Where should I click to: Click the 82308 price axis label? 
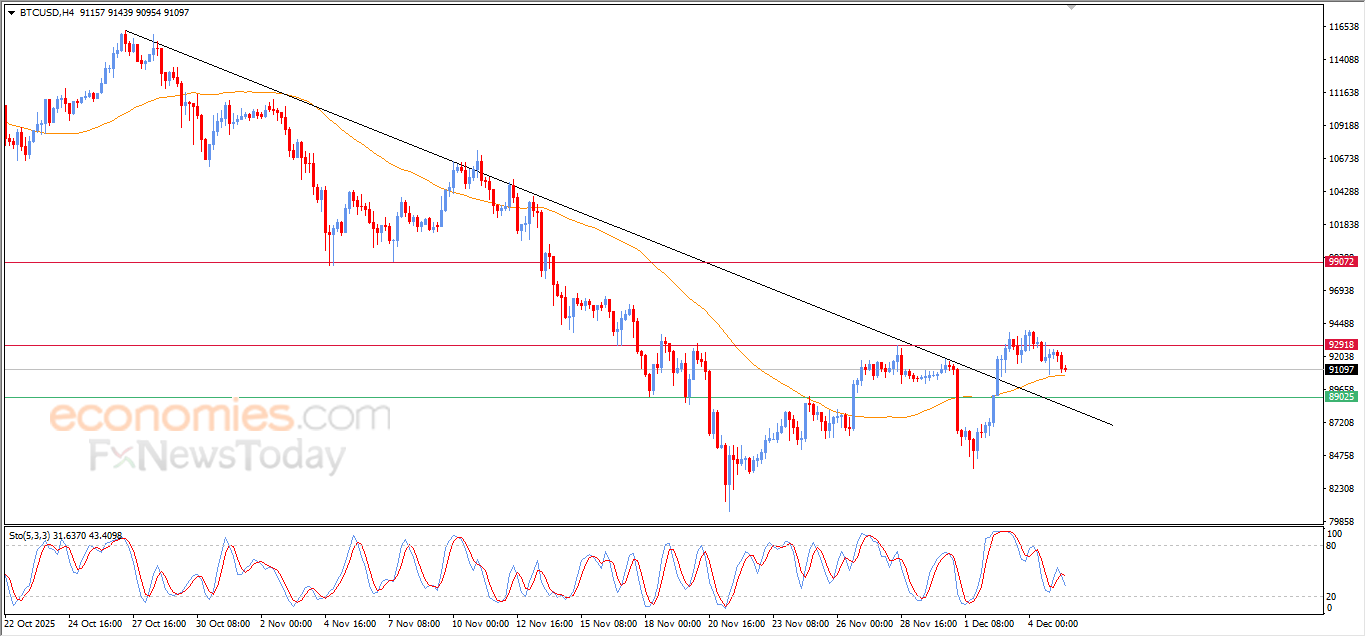coord(1342,489)
